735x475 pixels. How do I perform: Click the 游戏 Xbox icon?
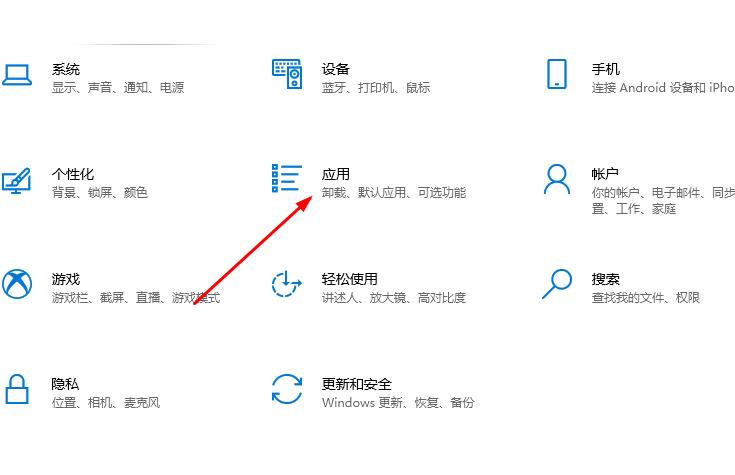[x=16, y=285]
